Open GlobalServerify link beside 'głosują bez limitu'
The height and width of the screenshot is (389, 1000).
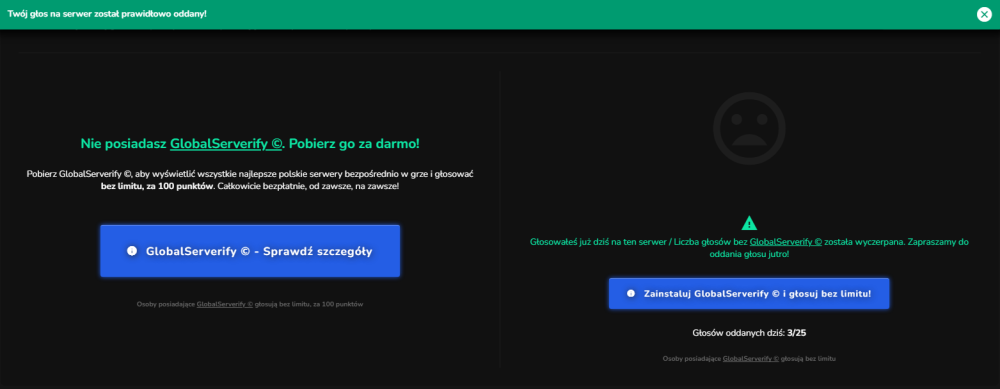751,359
